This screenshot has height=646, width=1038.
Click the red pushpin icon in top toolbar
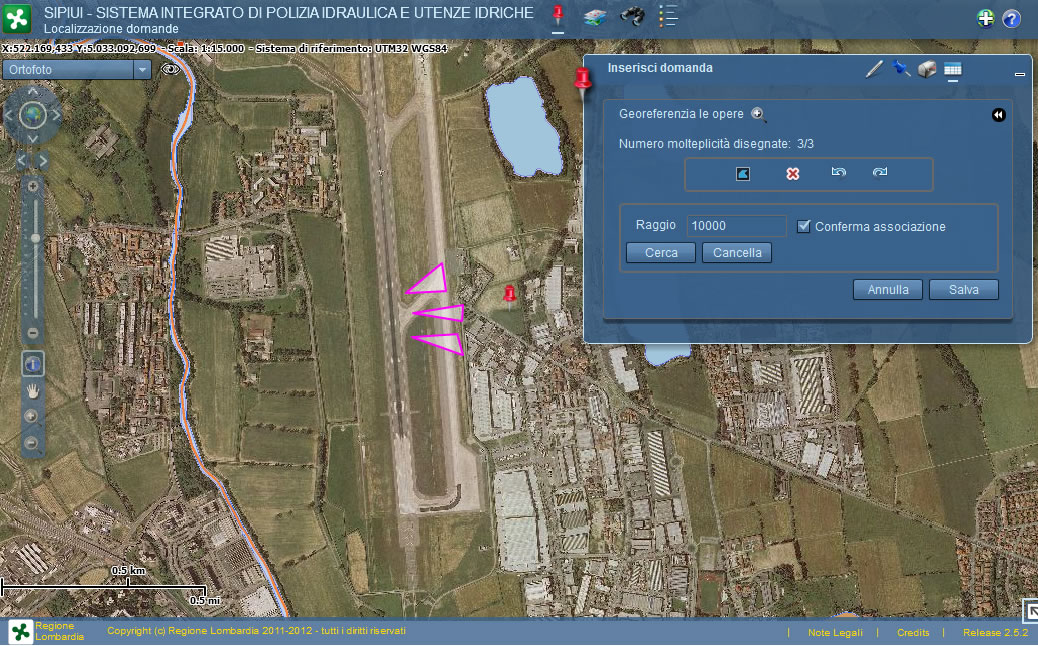(558, 14)
